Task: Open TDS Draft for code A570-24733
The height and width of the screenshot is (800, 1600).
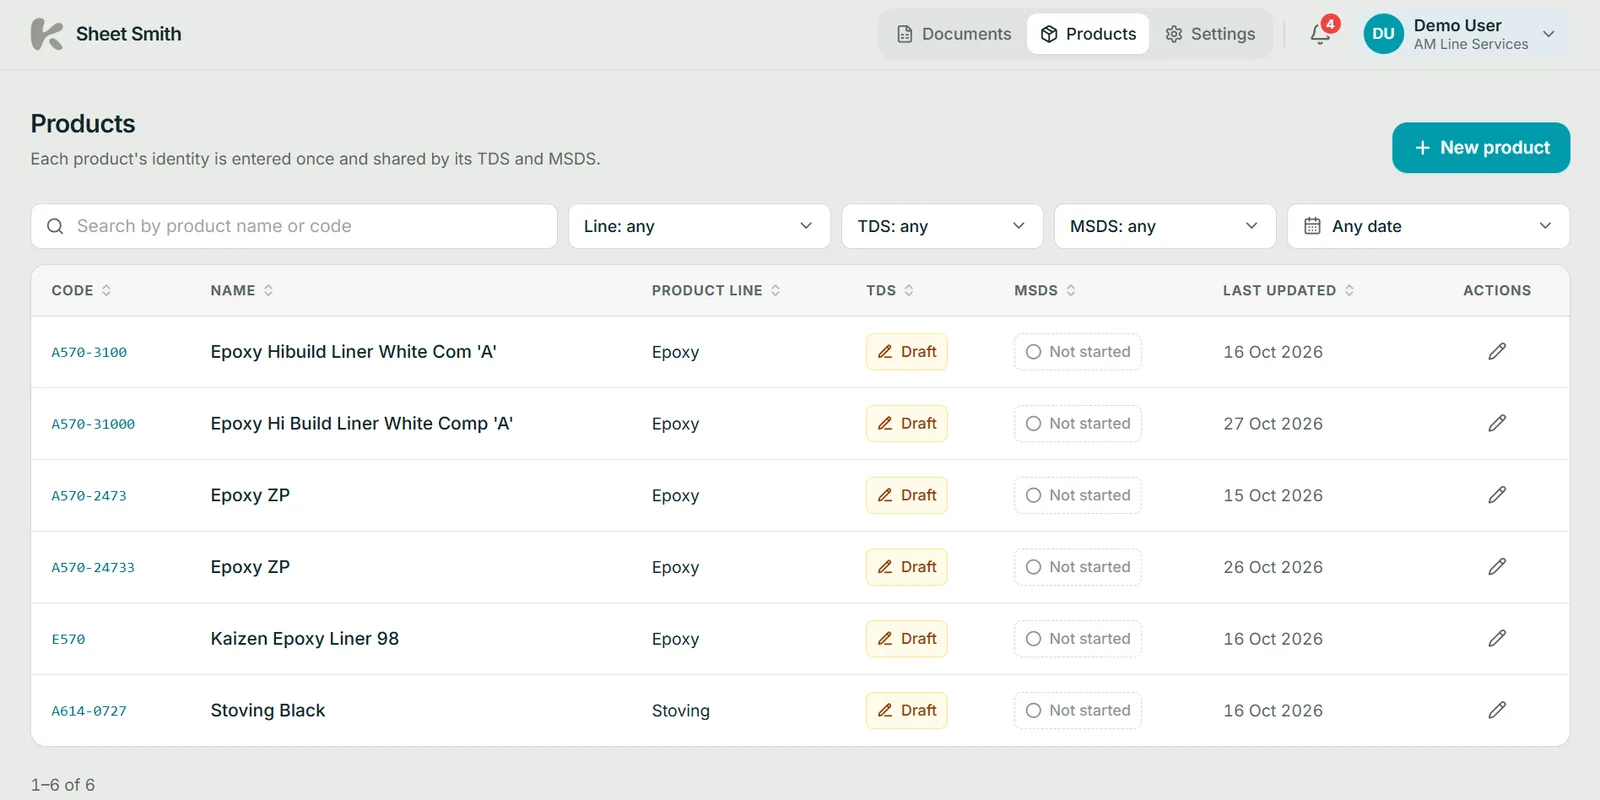Action: click(907, 567)
